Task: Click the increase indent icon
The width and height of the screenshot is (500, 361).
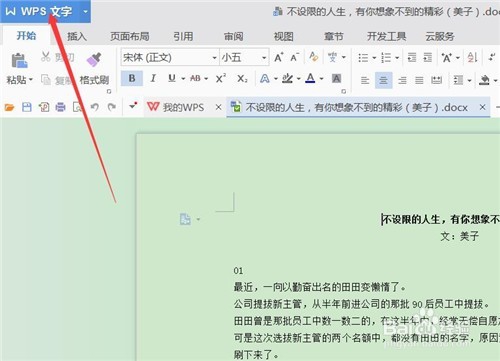Action: point(428,58)
